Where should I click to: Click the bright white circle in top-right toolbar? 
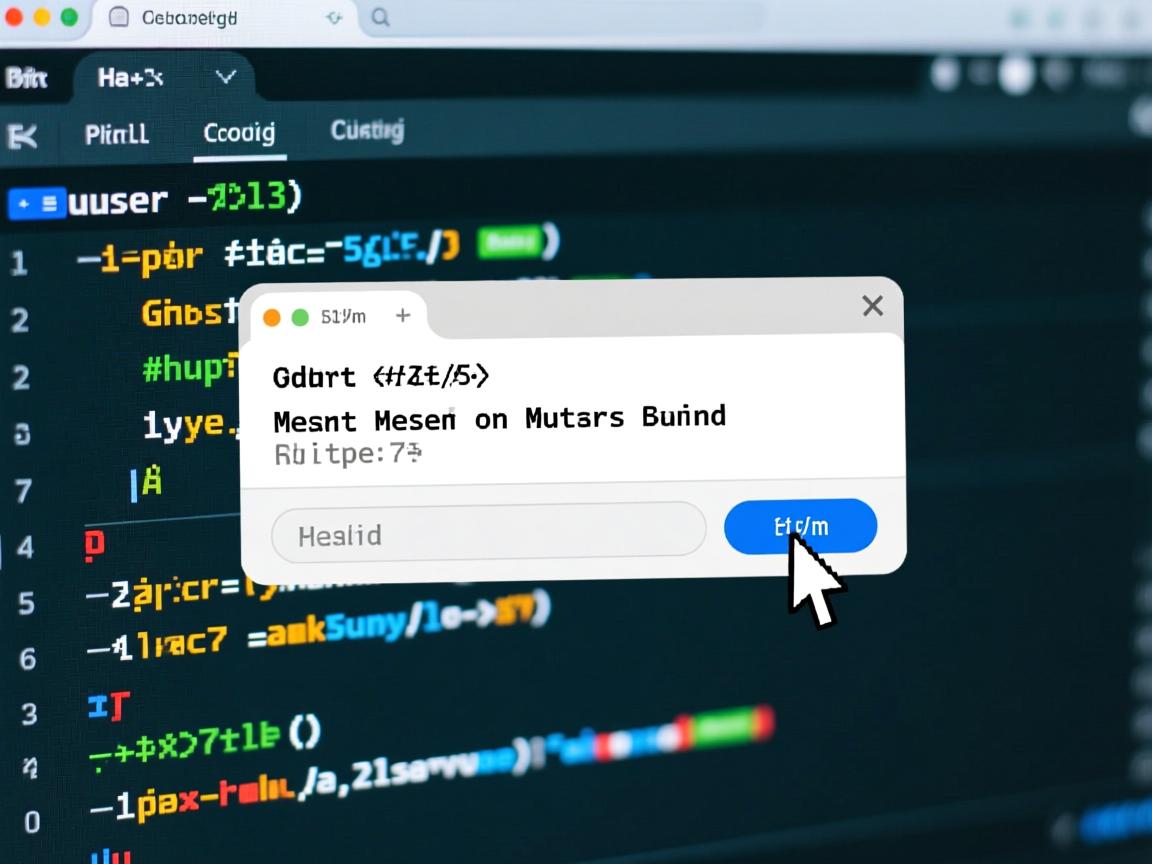click(1015, 76)
